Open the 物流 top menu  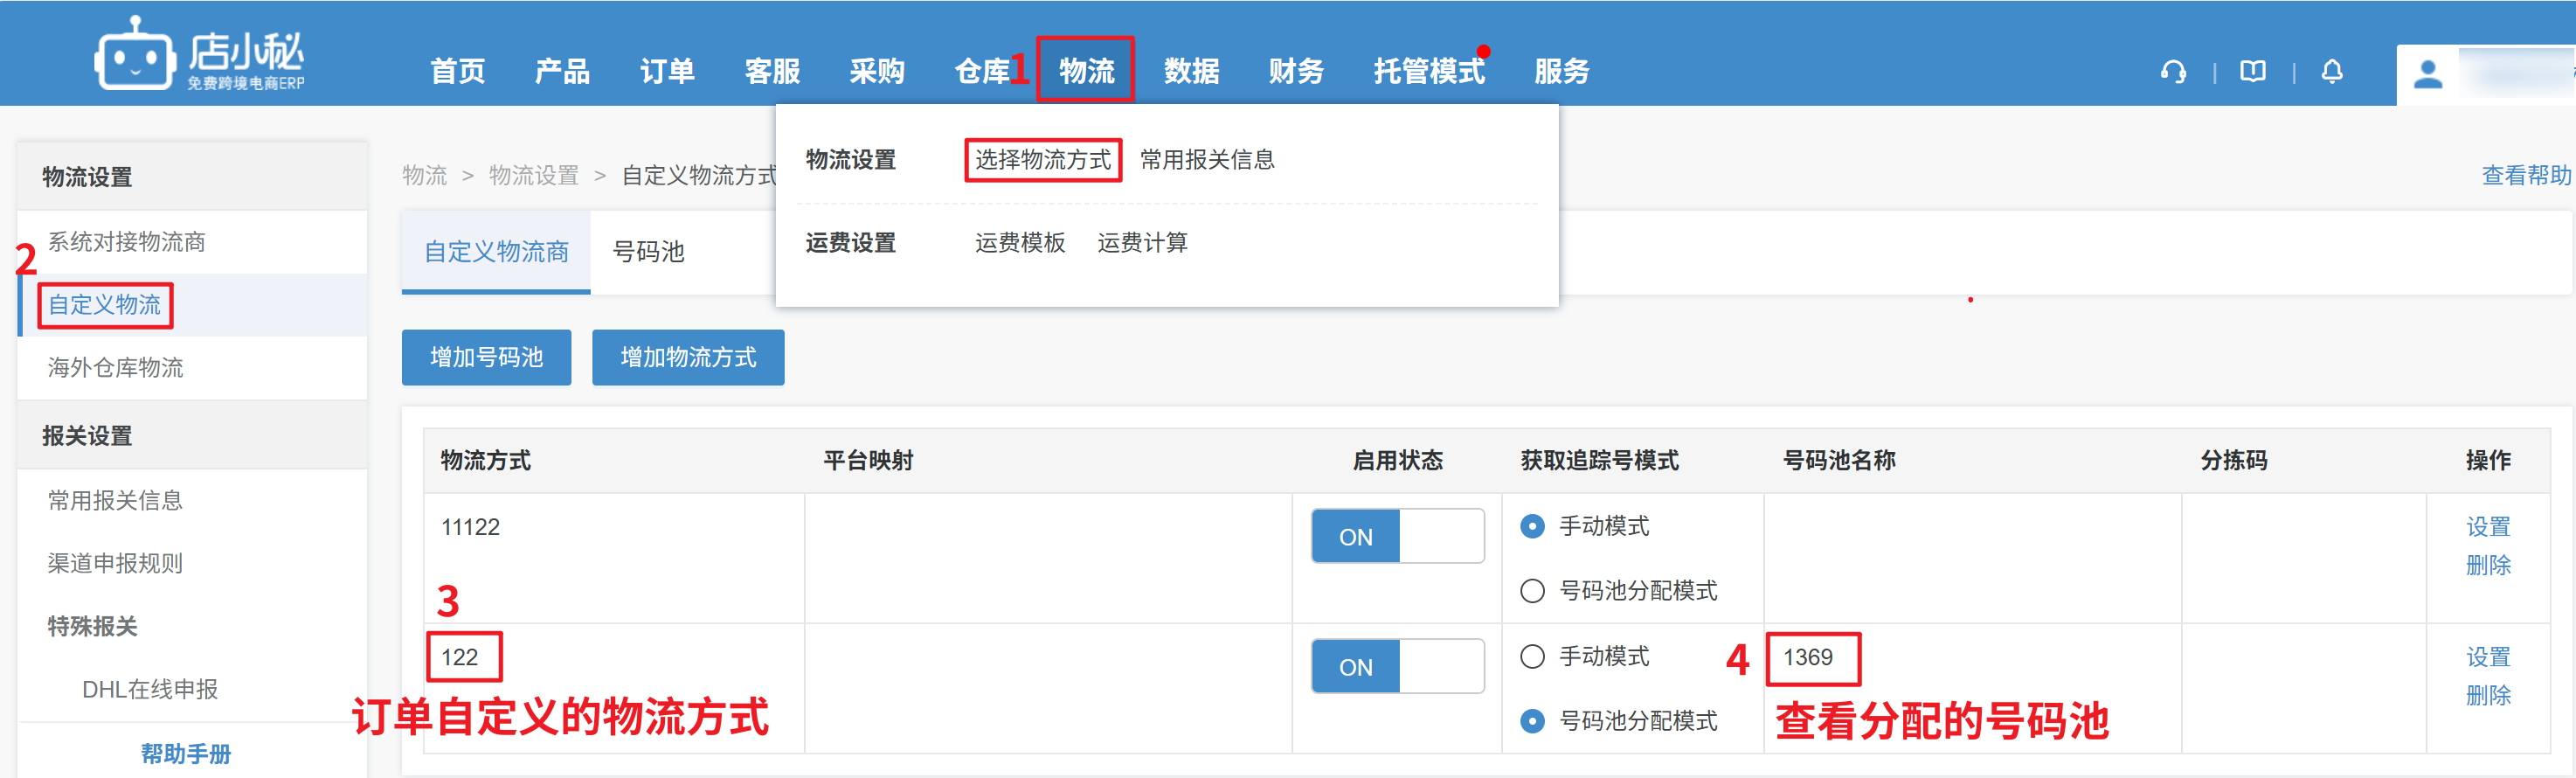(1086, 70)
